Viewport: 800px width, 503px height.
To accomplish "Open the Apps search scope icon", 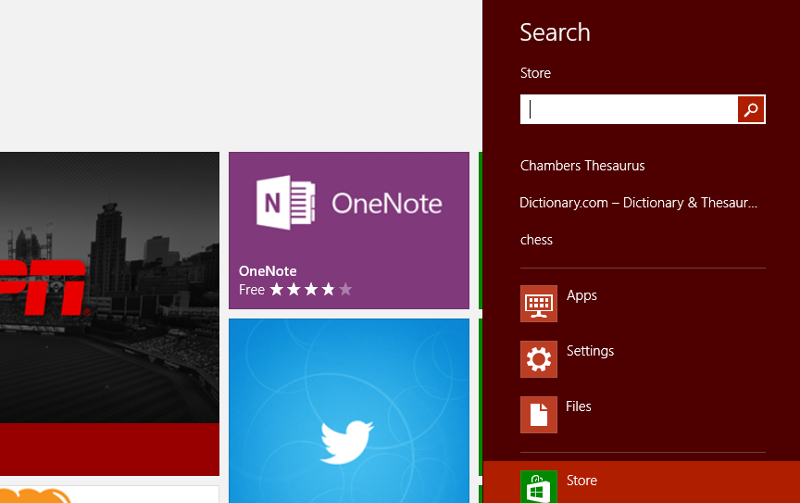I will tap(539, 304).
